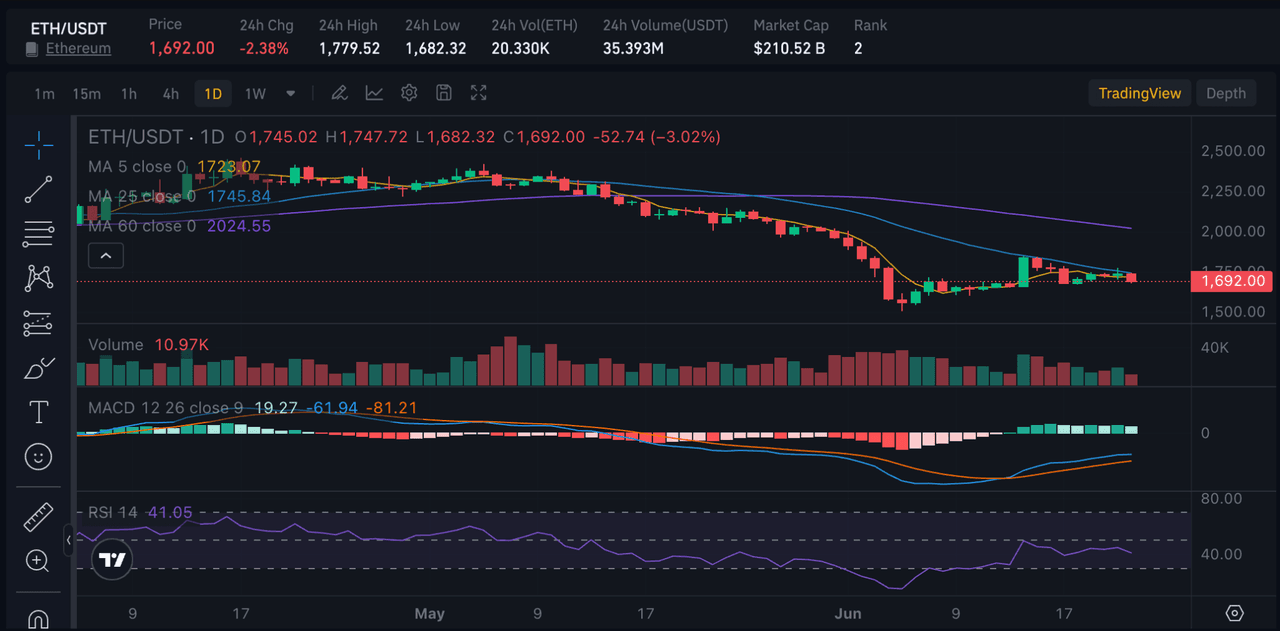Viewport: 1280px width, 631px height.
Task: Save chart layout with floppy icon
Action: coord(444,93)
